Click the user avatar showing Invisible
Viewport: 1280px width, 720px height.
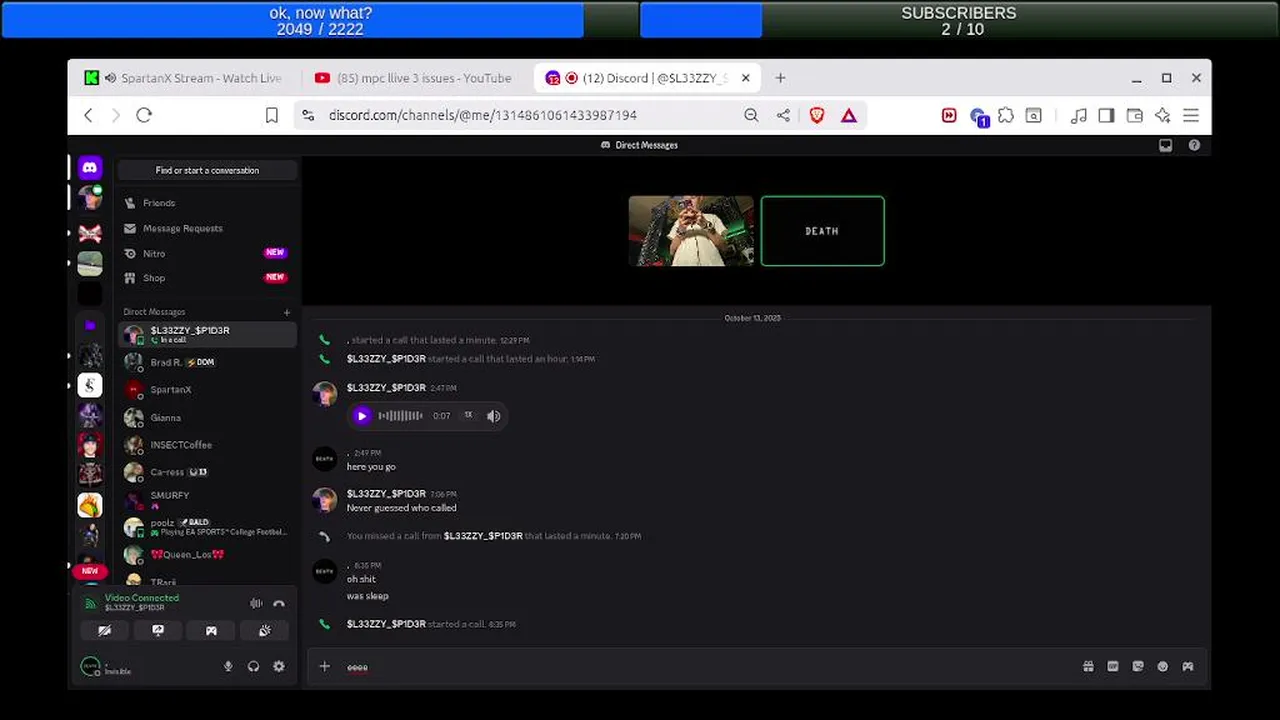(90, 666)
